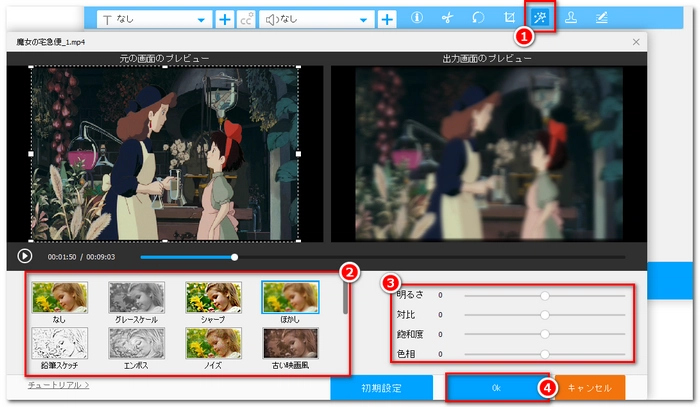Open the subtitle edit pencil icon
The height and width of the screenshot is (407, 700).
pyautogui.click(x=602, y=18)
